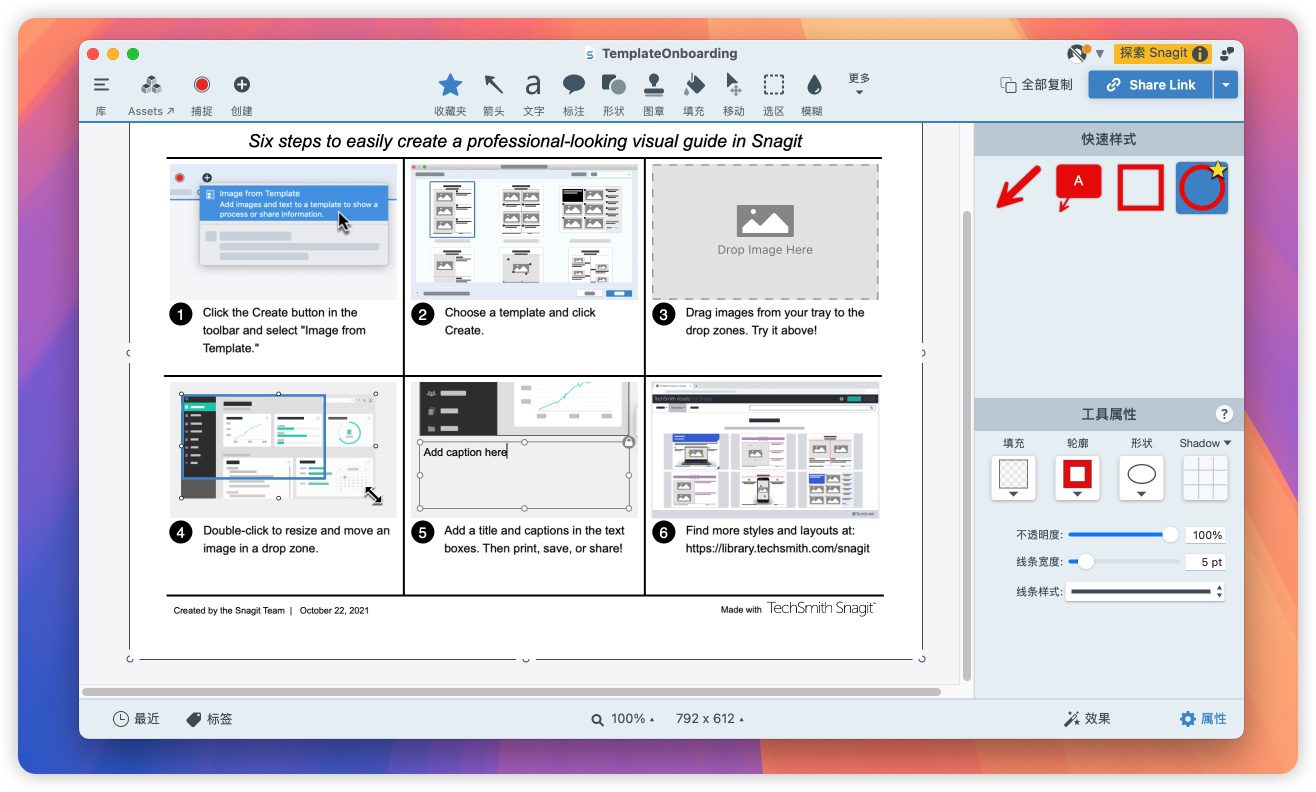Click the red Capture (捕捉) button
The height and width of the screenshot is (792, 1316).
click(202, 94)
